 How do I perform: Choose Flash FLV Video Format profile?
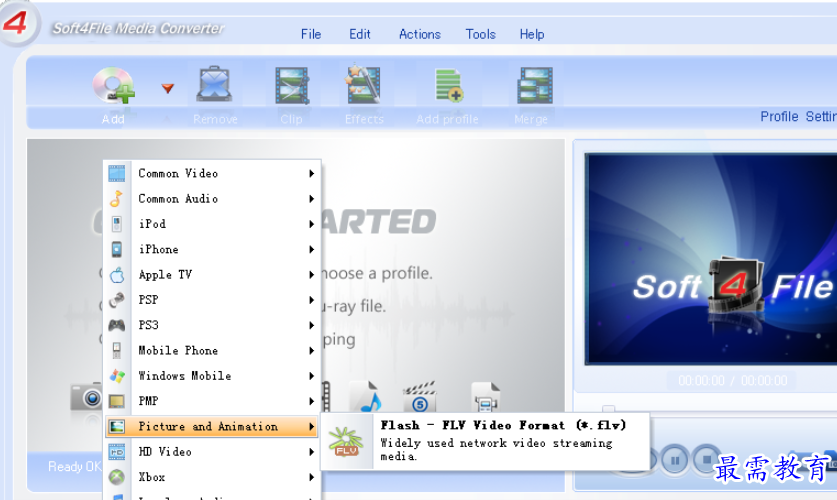(485, 441)
